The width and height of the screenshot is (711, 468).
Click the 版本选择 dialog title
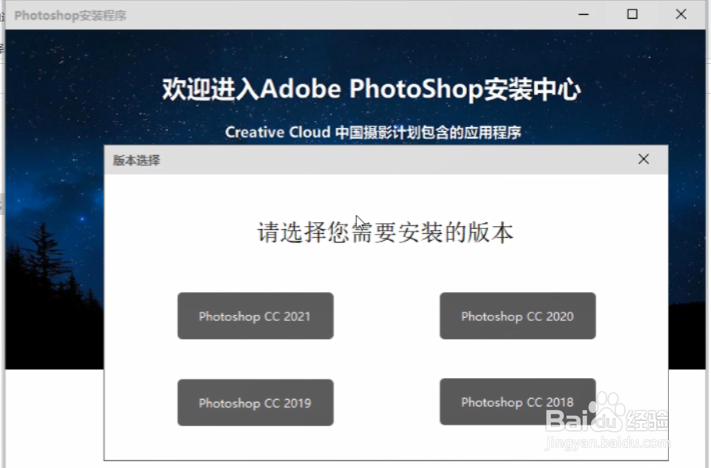[136, 160]
